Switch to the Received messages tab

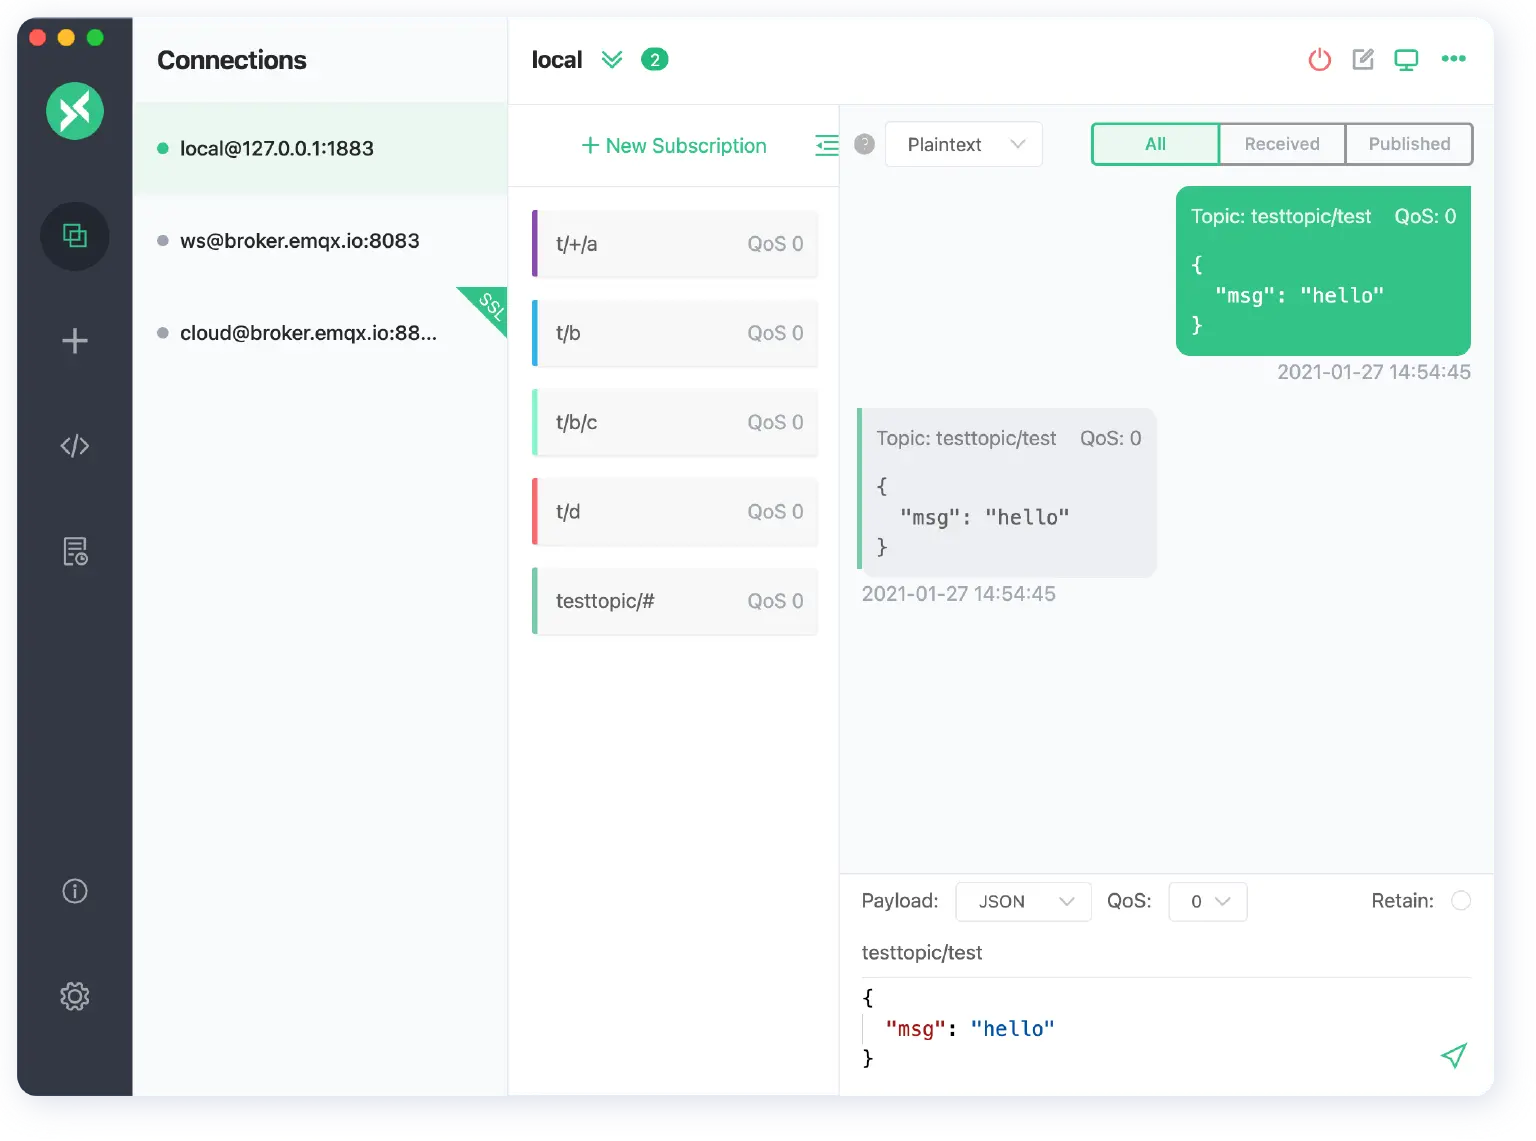pyautogui.click(x=1282, y=144)
